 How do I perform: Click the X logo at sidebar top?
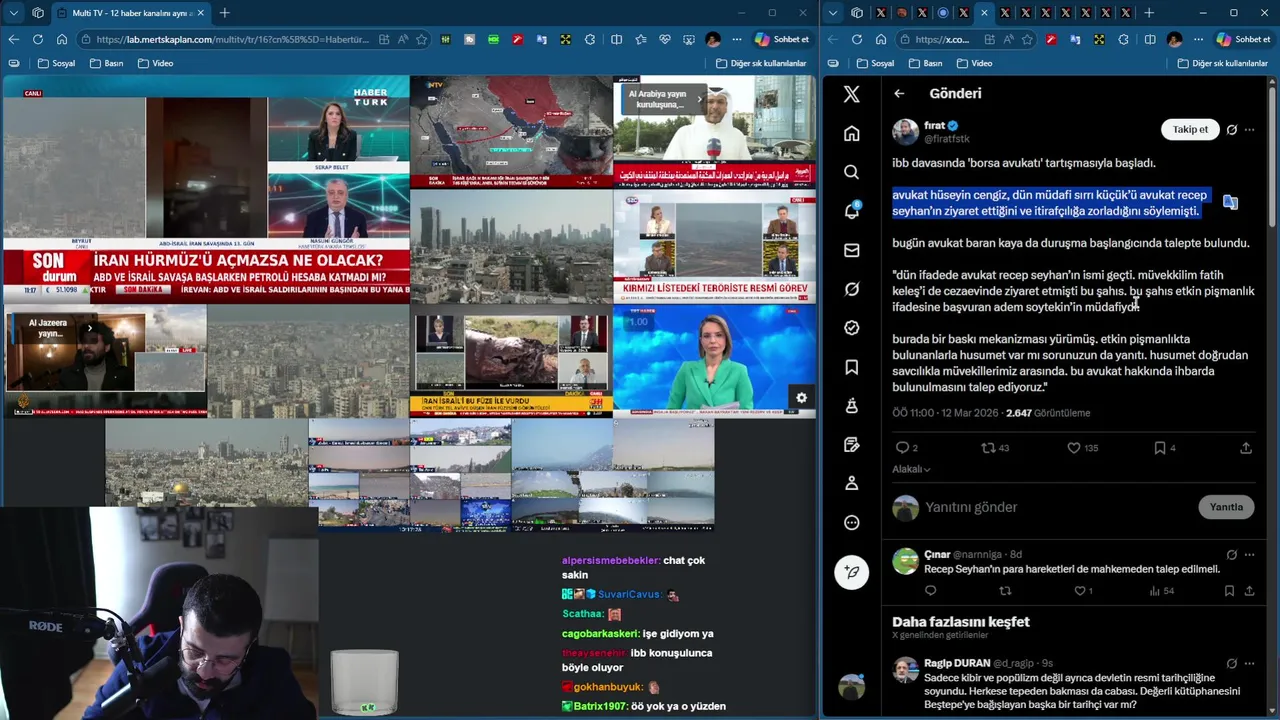(x=851, y=94)
